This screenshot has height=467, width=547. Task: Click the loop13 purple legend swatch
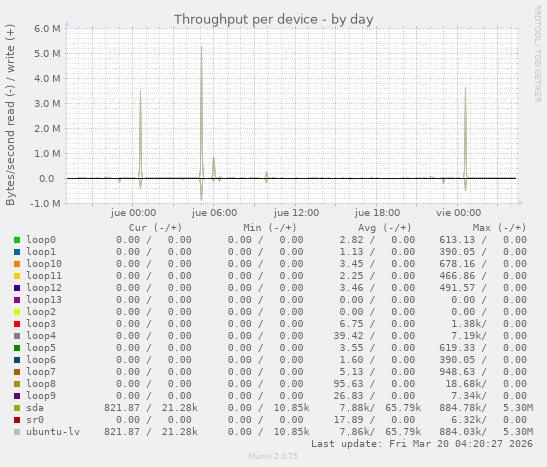[17, 300]
